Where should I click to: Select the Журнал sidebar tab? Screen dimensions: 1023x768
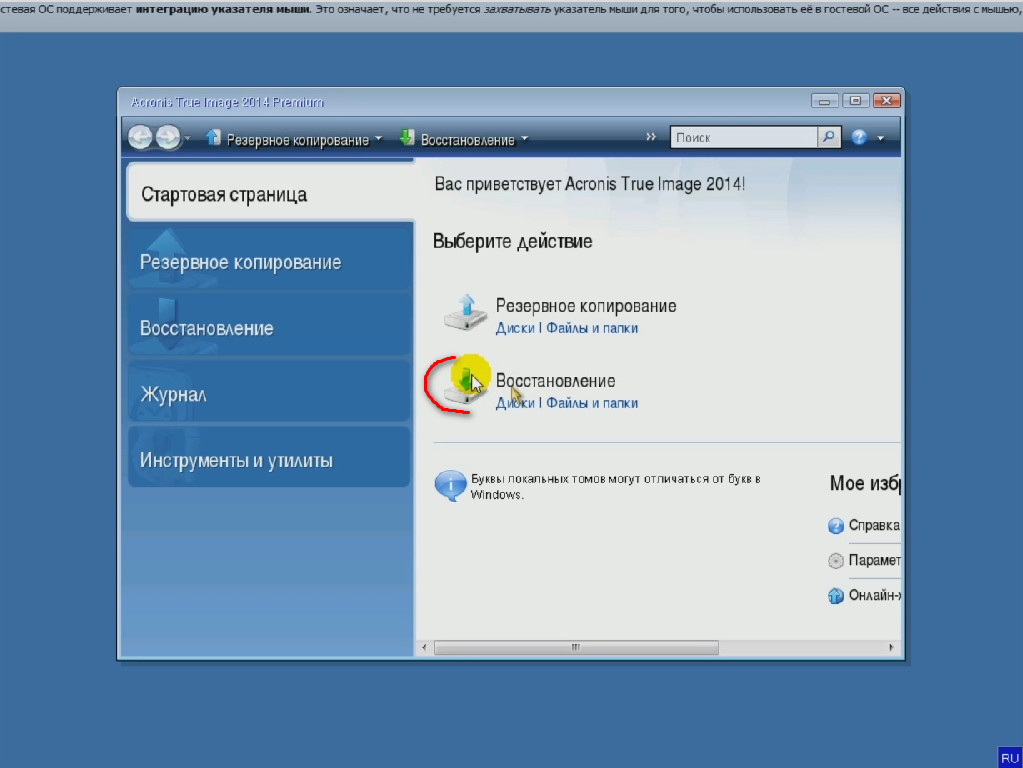click(x=269, y=394)
